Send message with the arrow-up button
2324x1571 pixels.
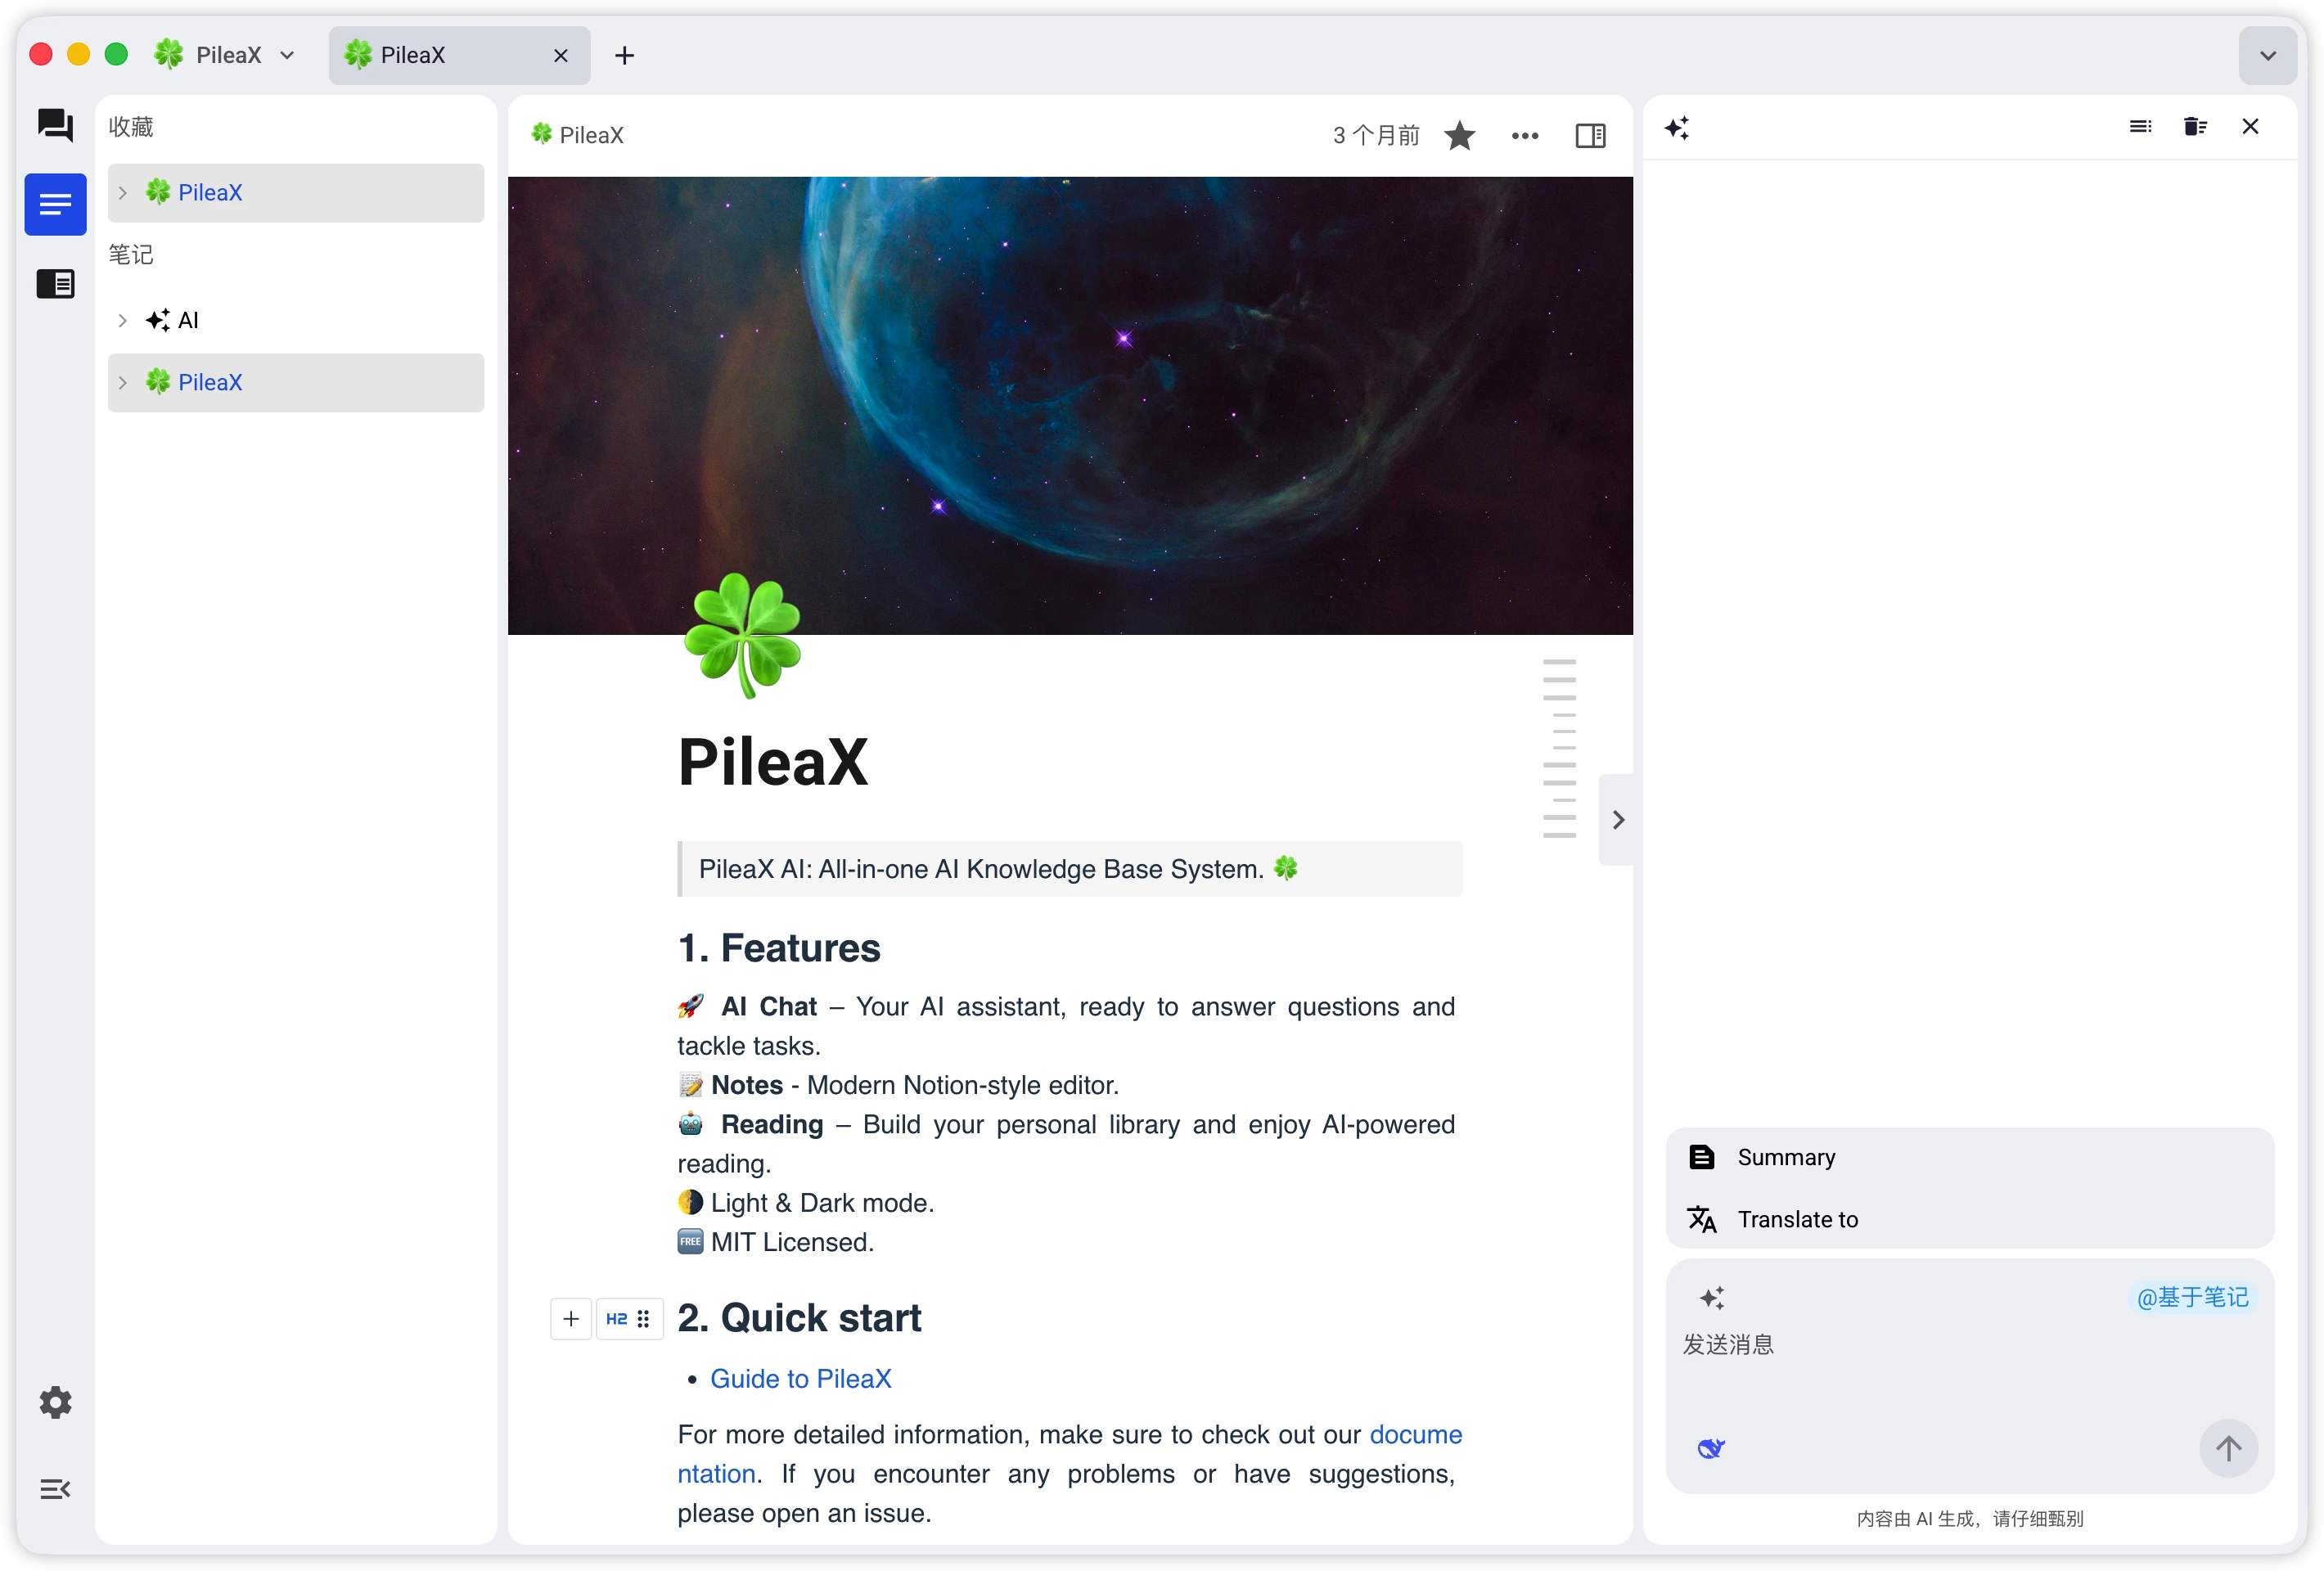pyautogui.click(x=2228, y=1447)
